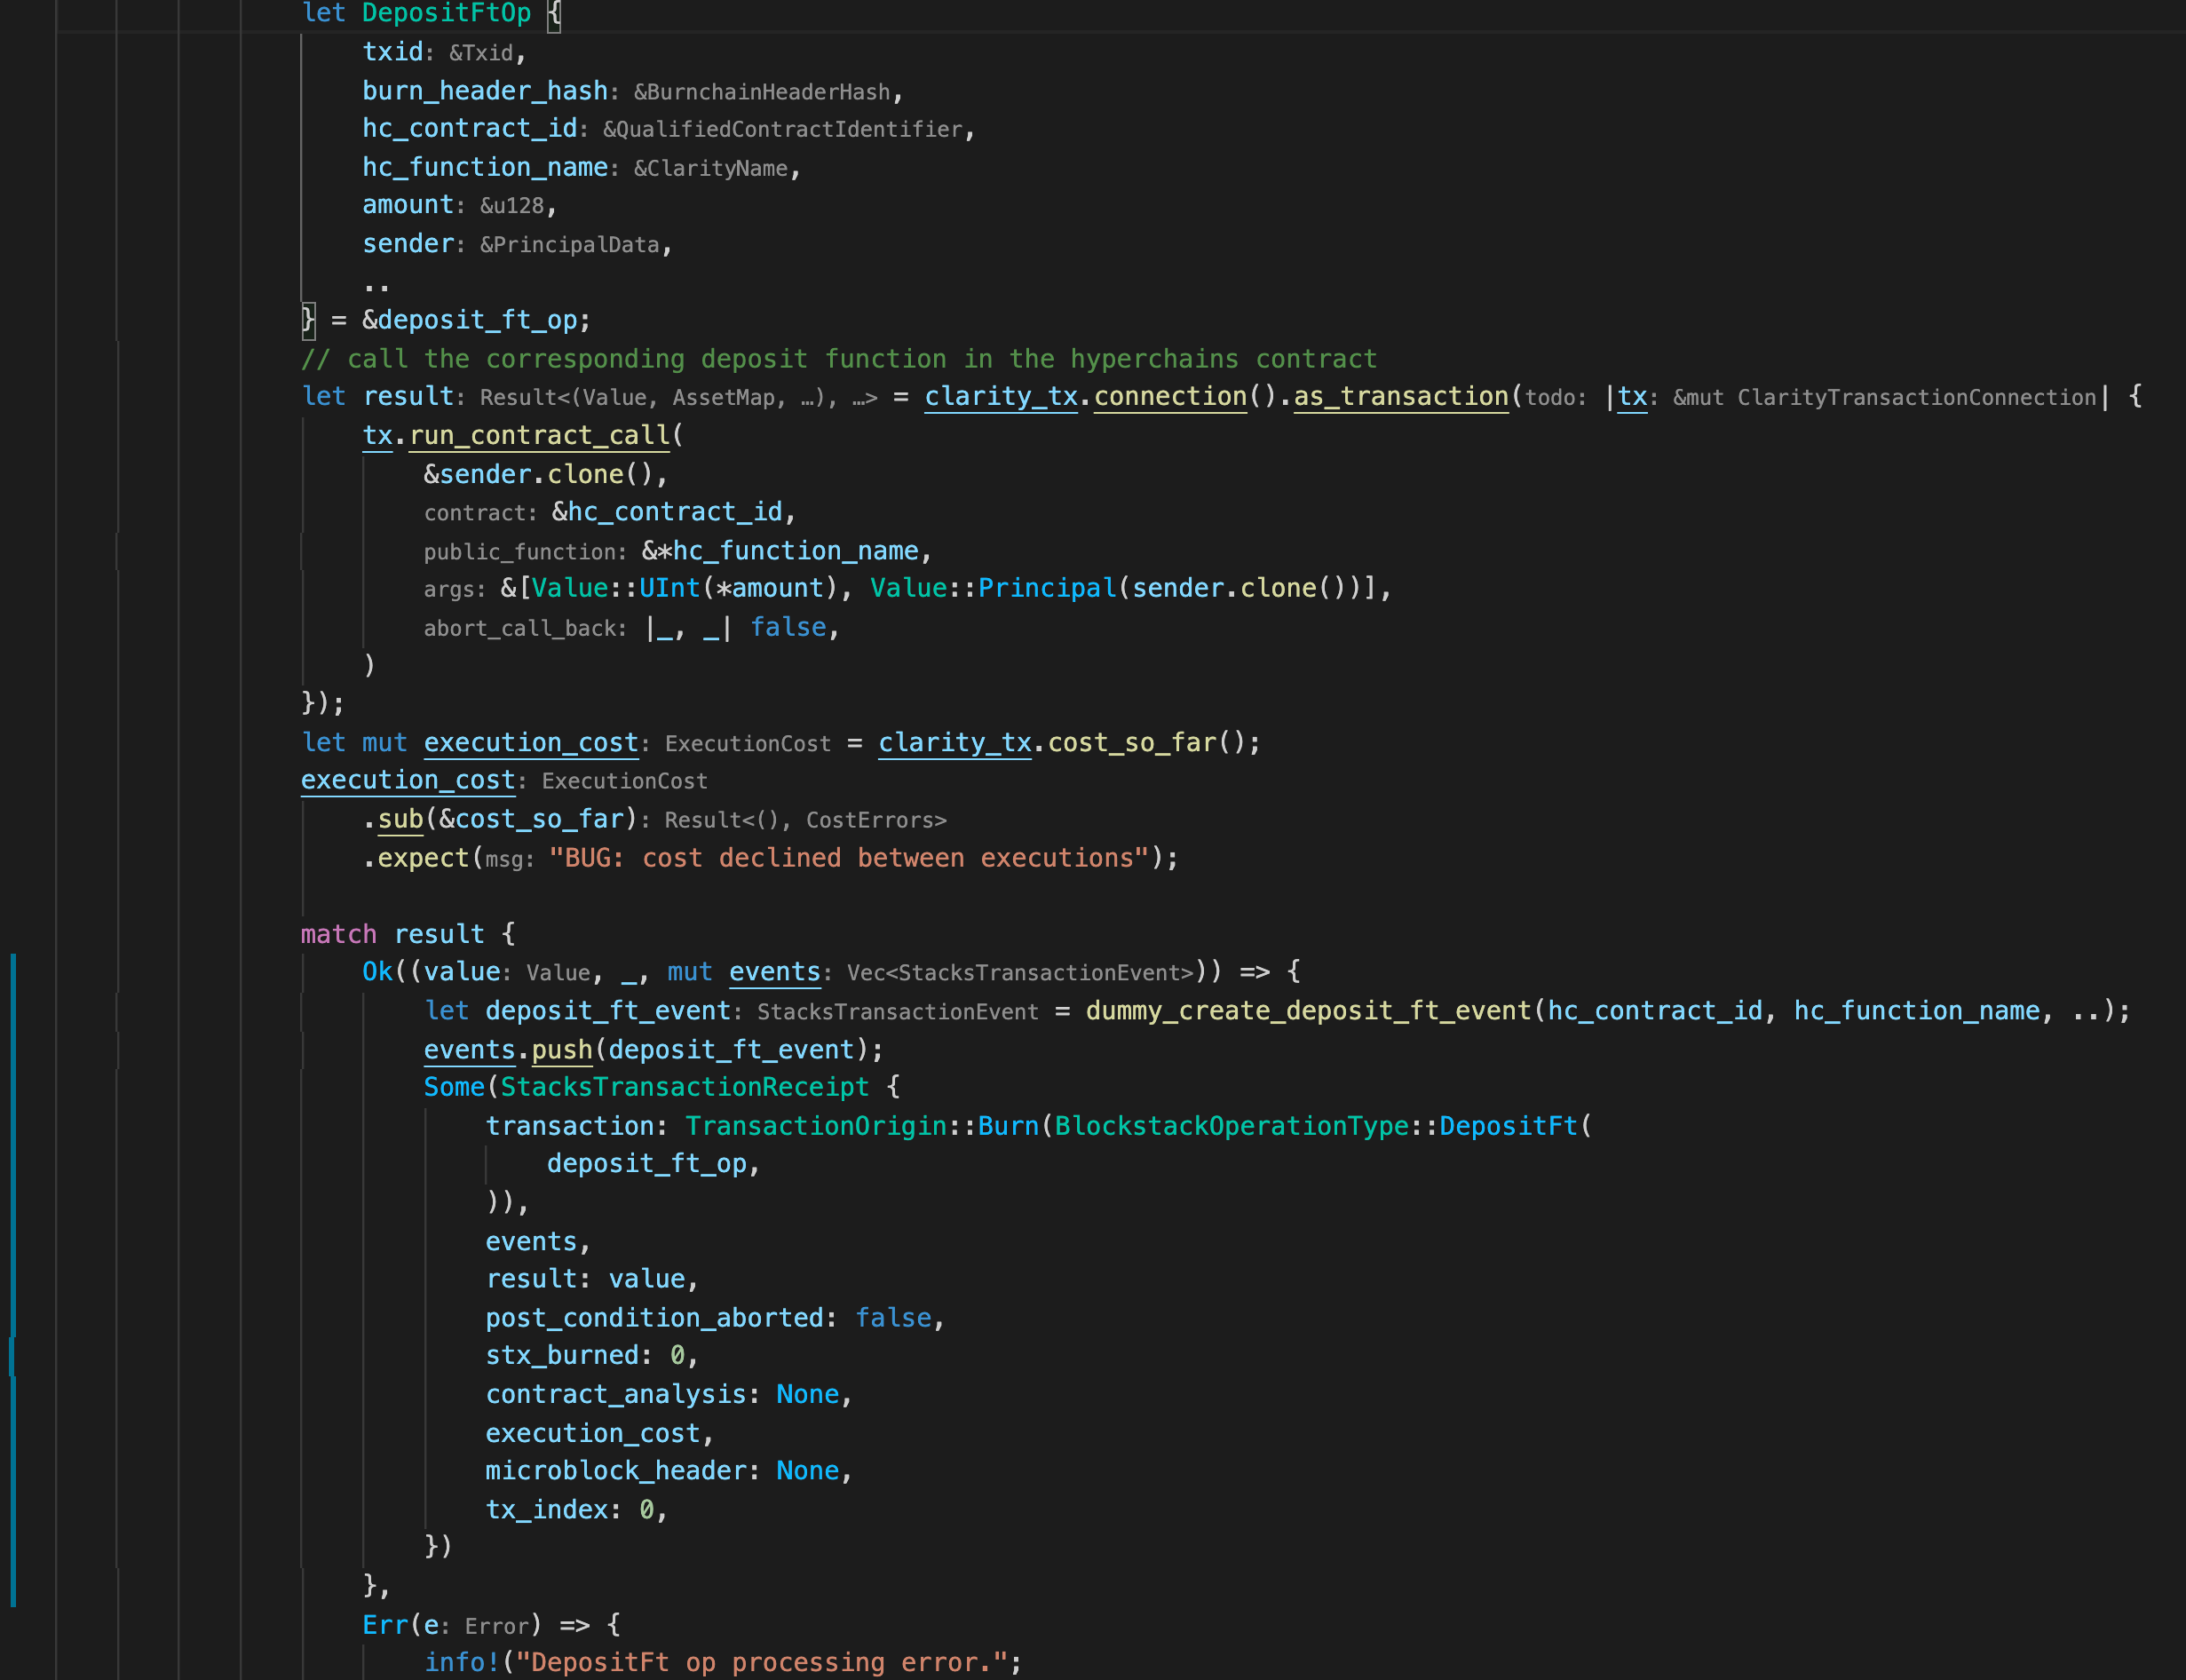Click the underlined events binding in Ok pattern
Viewport: 2186px width, 1680px height.
coord(774,971)
